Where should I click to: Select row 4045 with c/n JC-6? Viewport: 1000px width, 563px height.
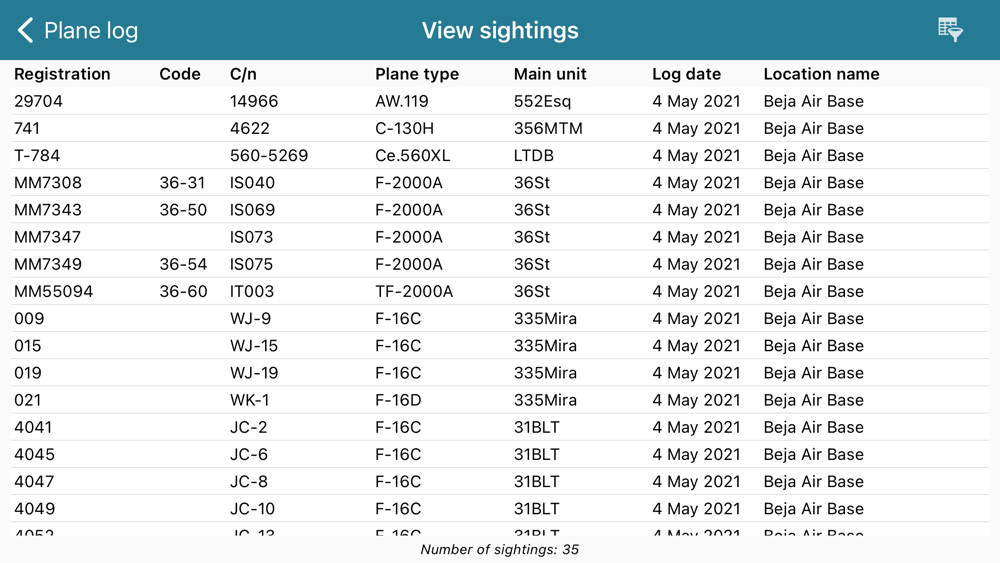[x=500, y=455]
